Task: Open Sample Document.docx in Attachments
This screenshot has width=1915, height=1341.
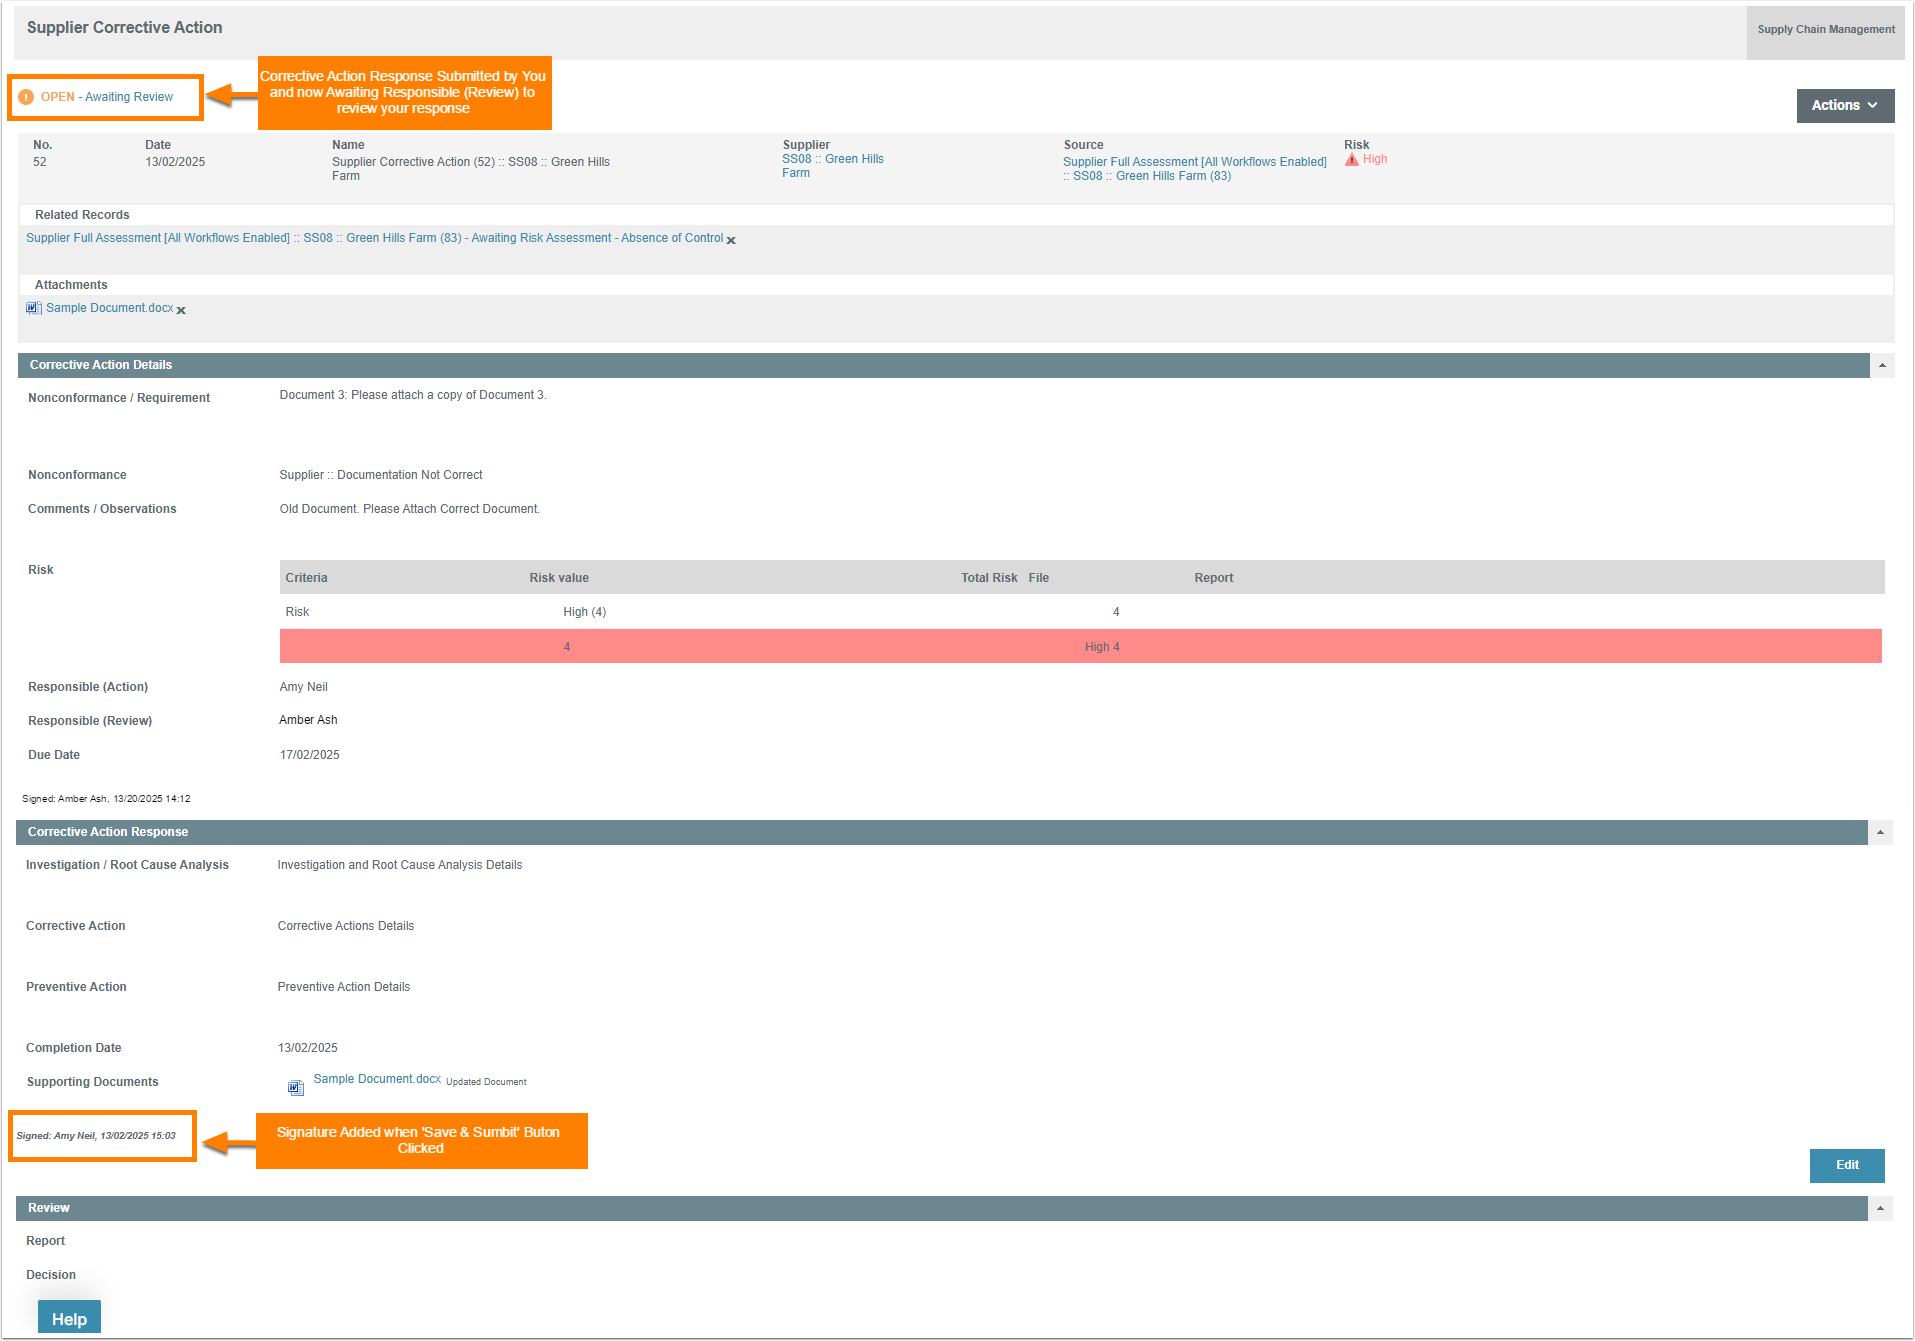Action: click(x=109, y=308)
